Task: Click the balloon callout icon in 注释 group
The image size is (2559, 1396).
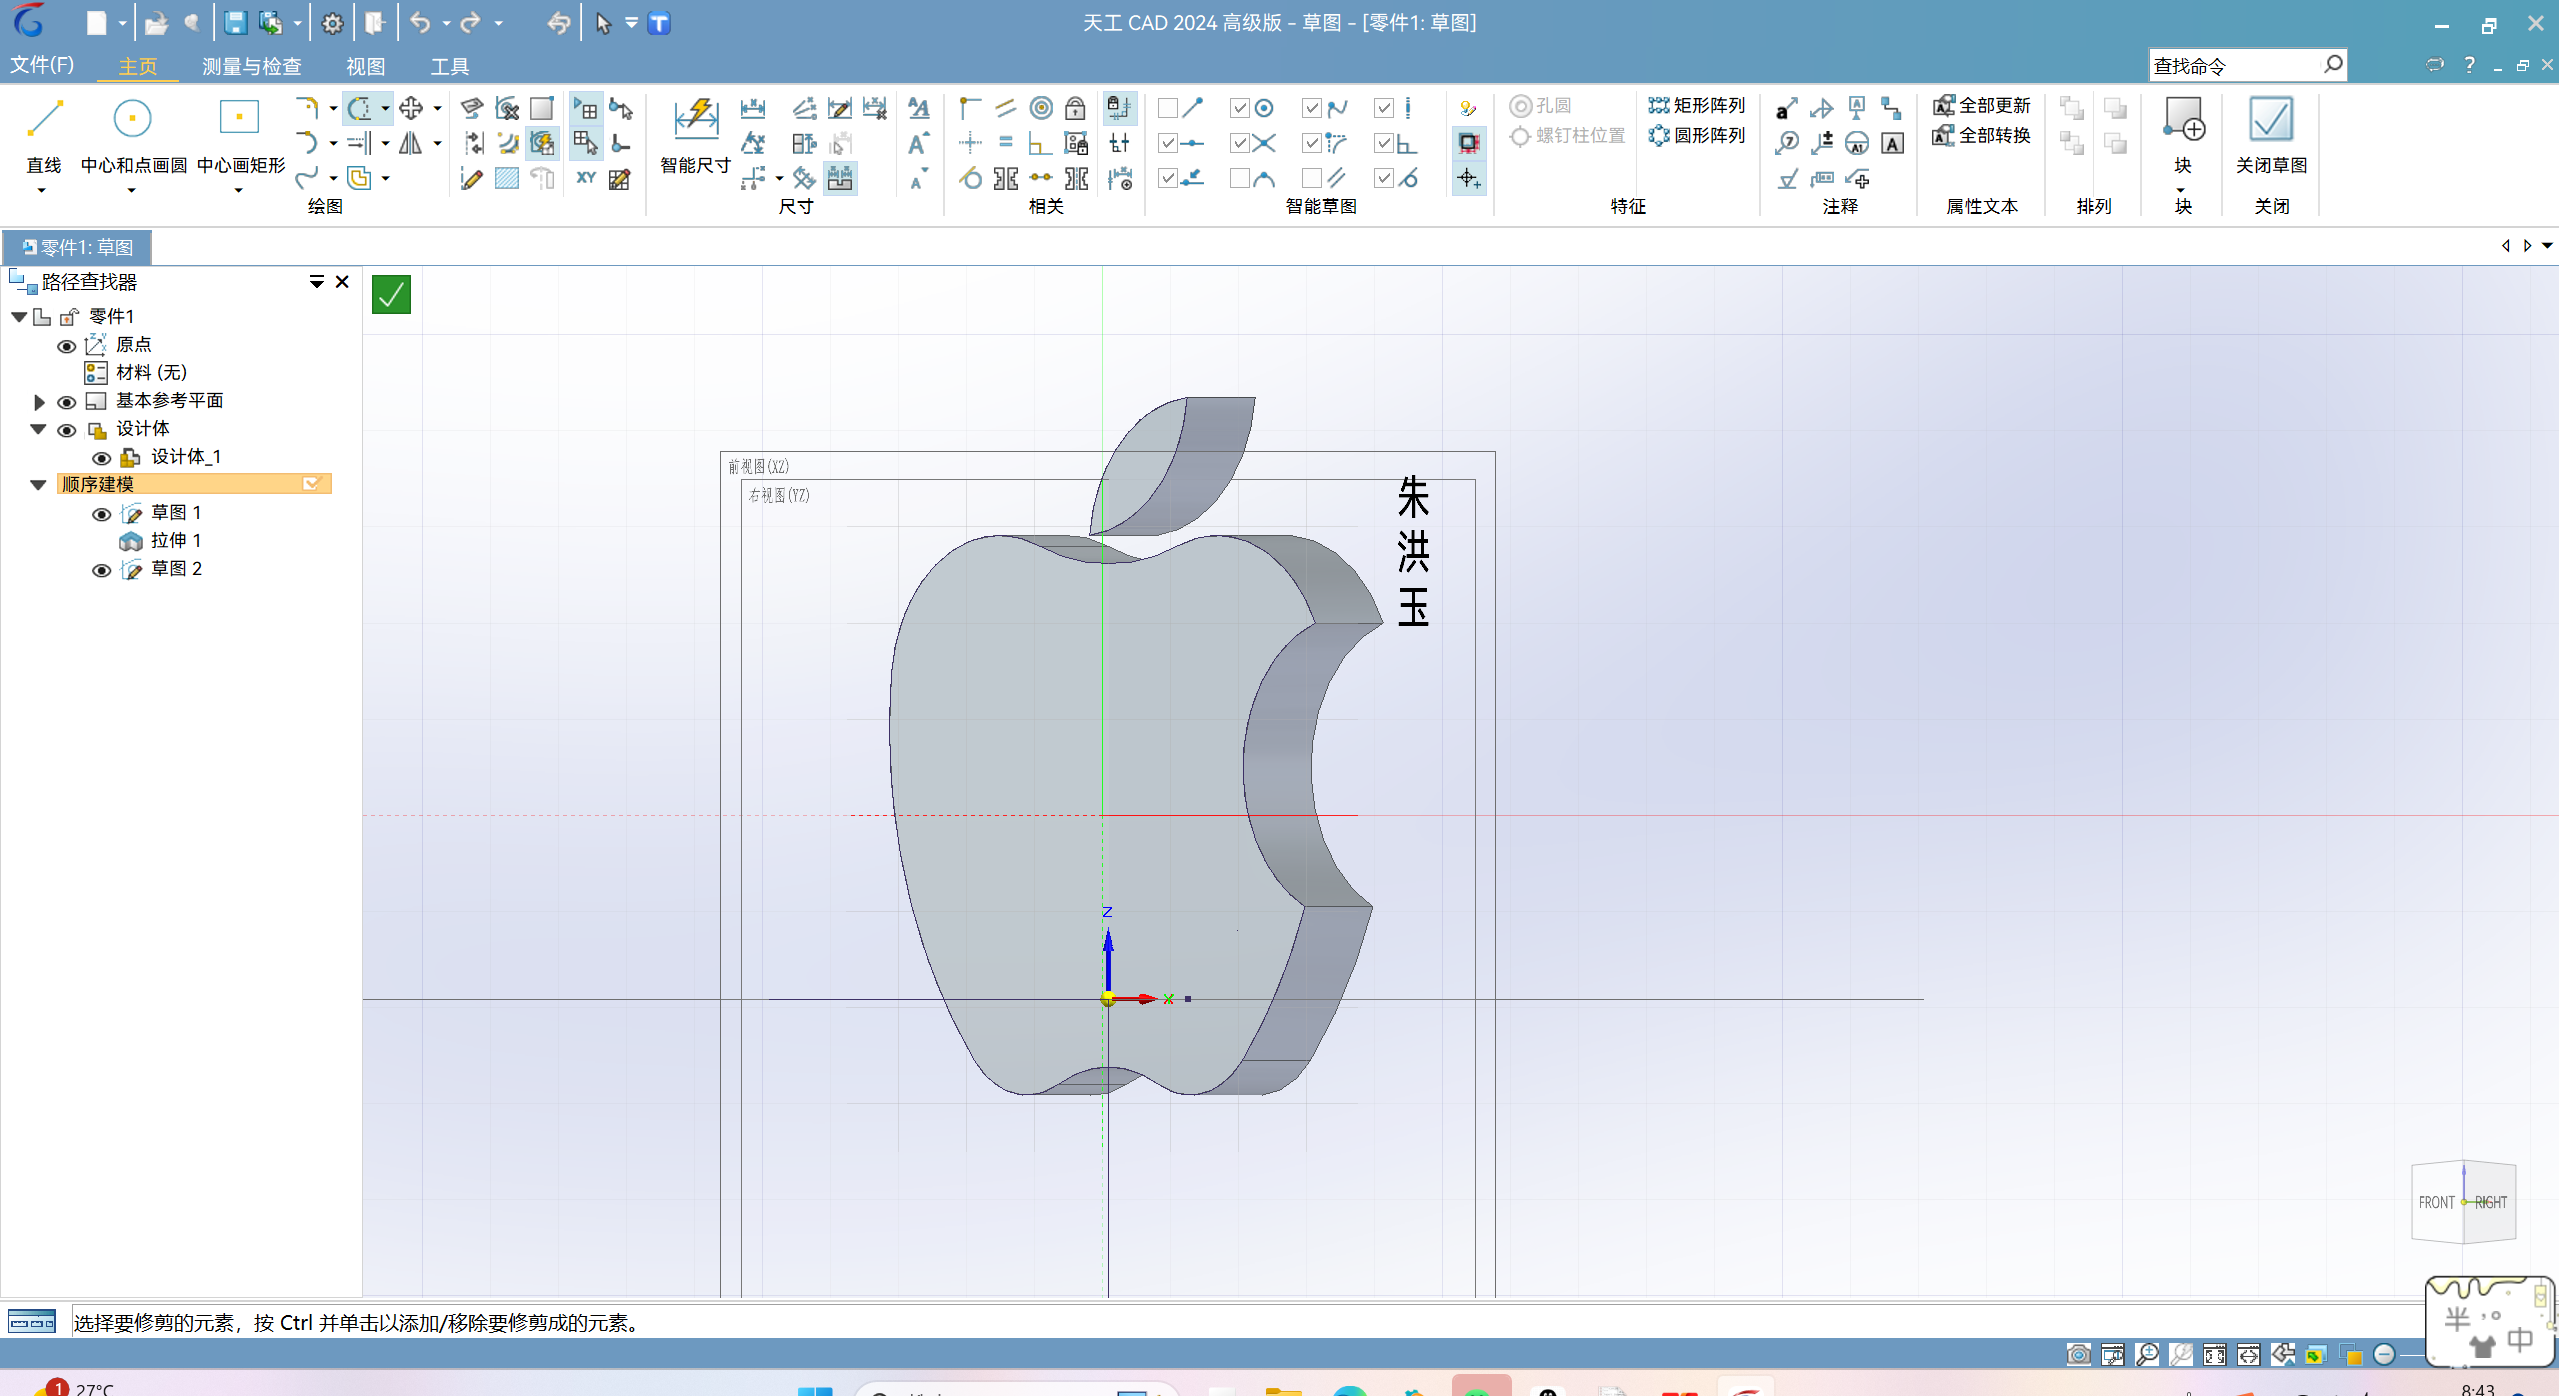Action: tap(1787, 143)
